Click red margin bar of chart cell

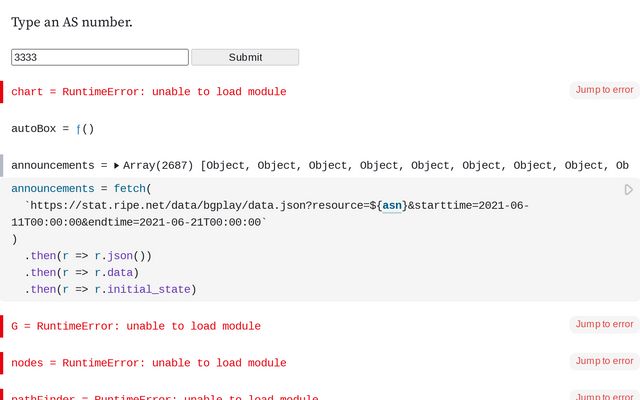pyautogui.click(x=2, y=91)
